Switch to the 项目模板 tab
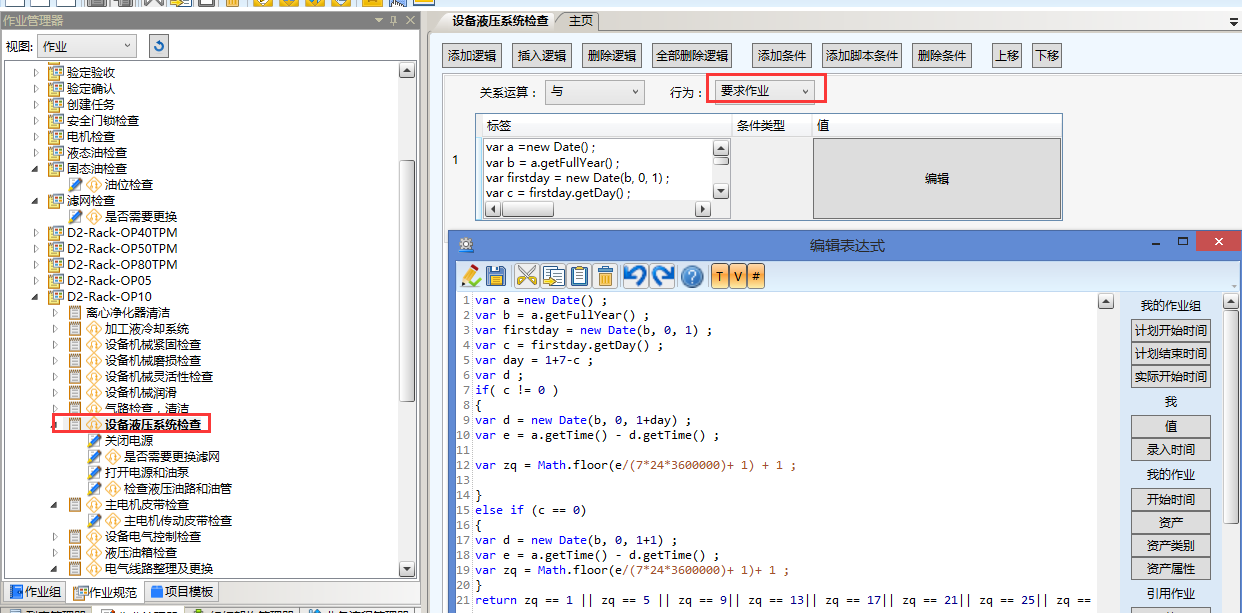 point(181,592)
